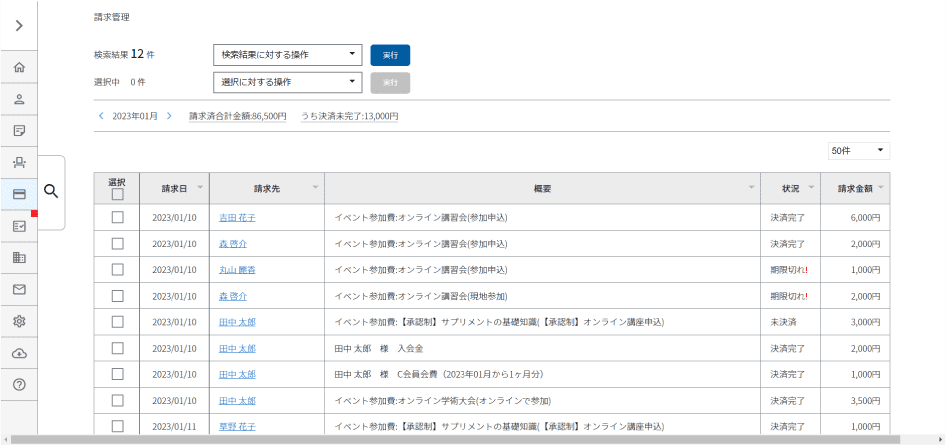Check the select-all checkbox in header
Viewport: 946px width, 445px height.
(117, 195)
